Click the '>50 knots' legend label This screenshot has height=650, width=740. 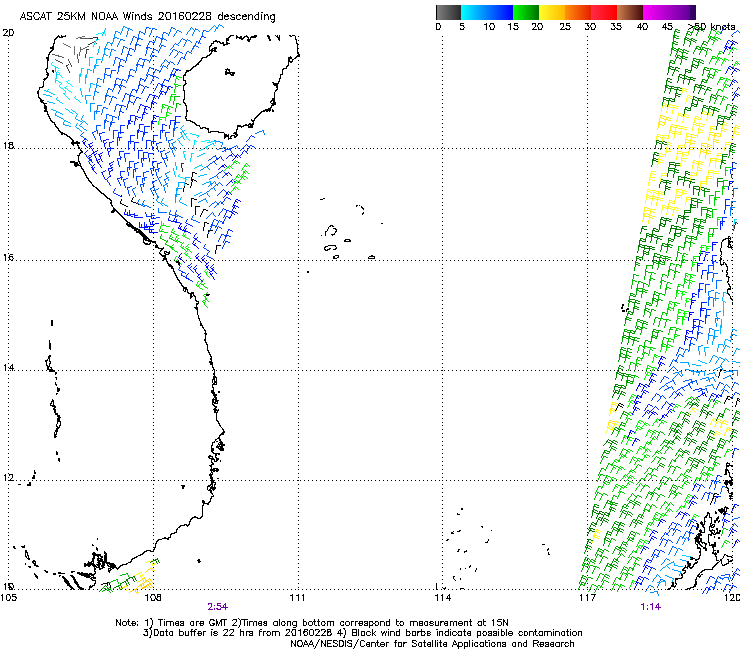coord(711,27)
